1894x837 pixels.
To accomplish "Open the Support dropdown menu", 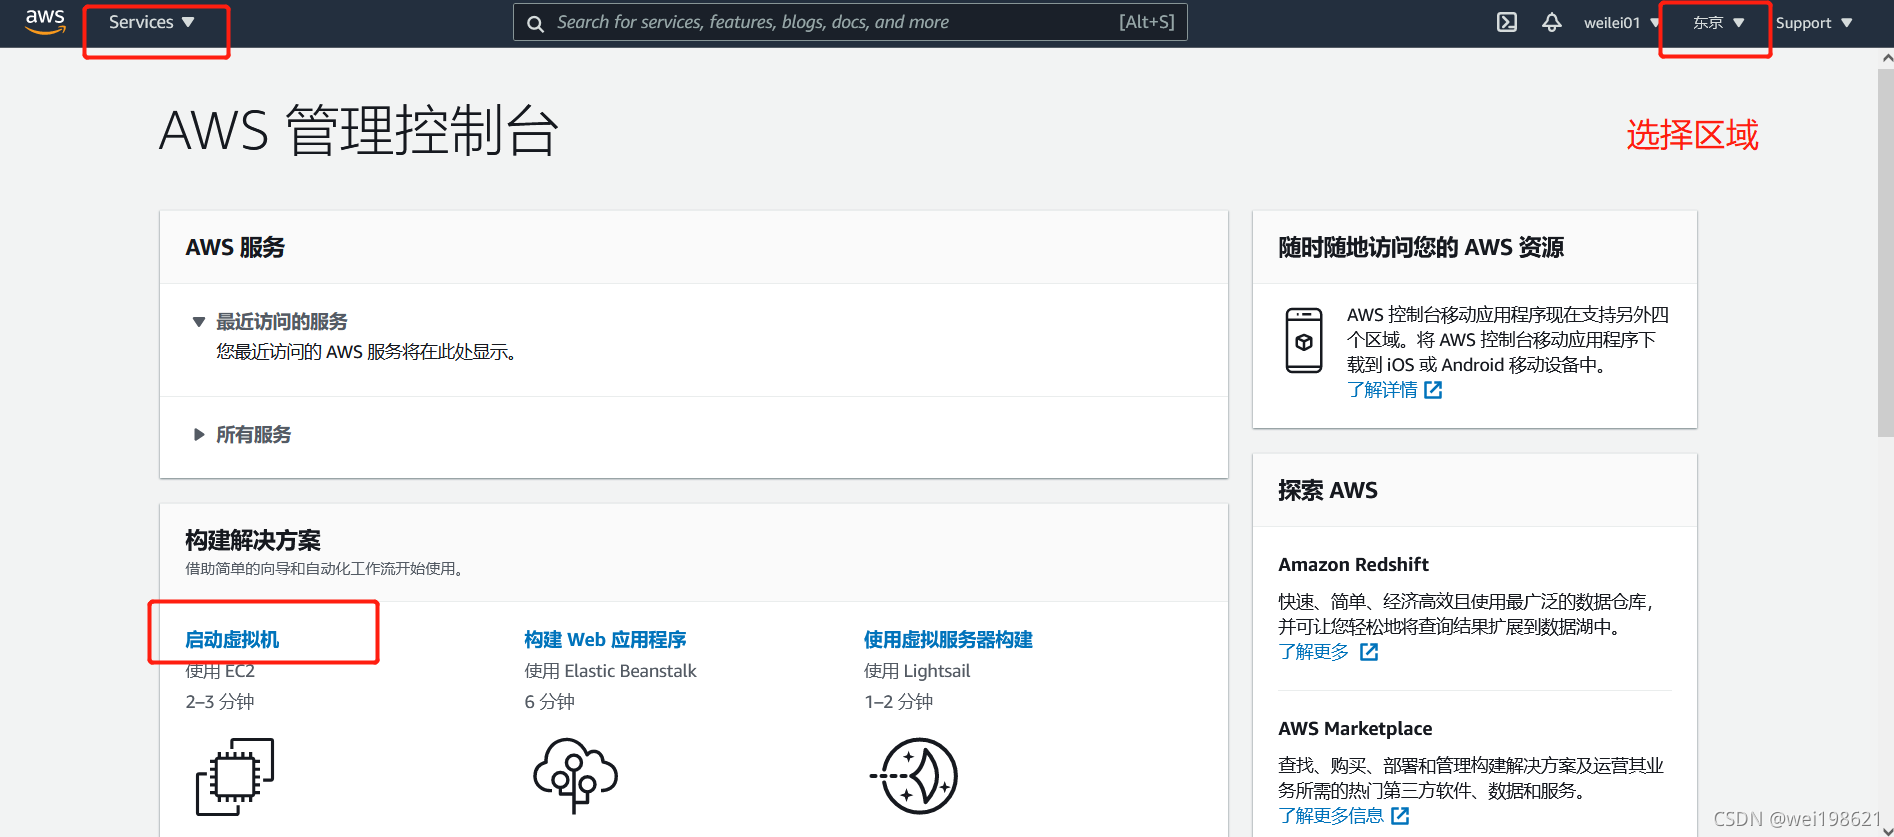I will coord(1814,23).
